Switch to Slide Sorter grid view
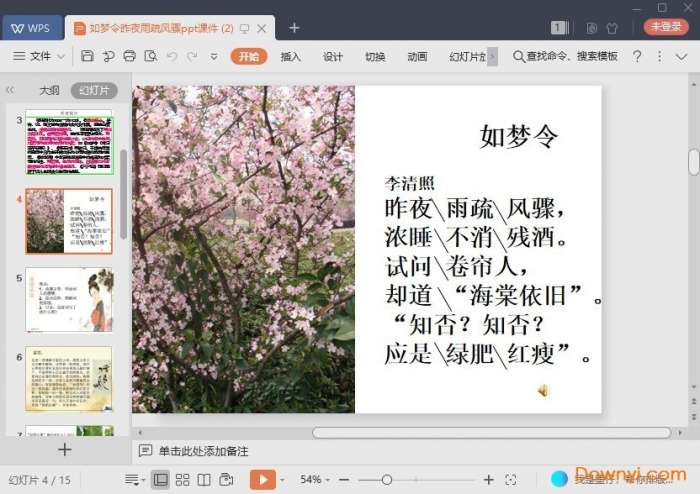 (182, 480)
